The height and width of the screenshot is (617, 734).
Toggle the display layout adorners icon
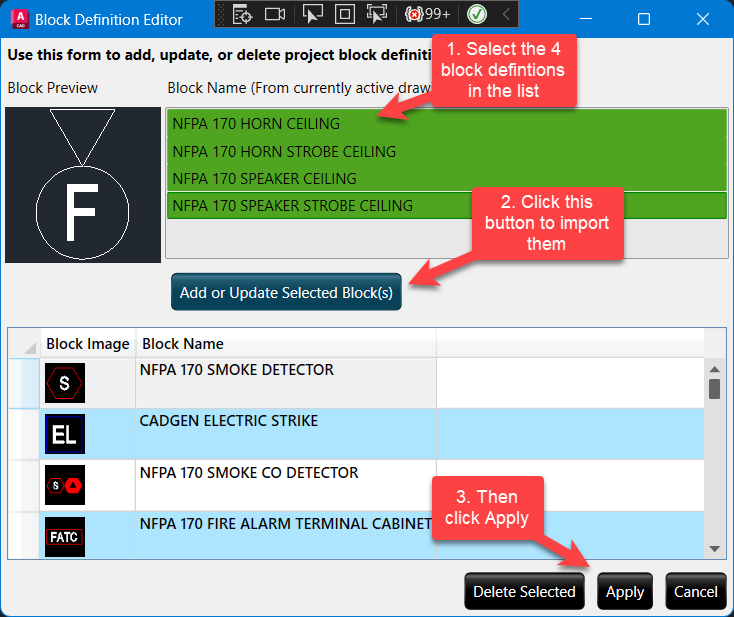345,15
